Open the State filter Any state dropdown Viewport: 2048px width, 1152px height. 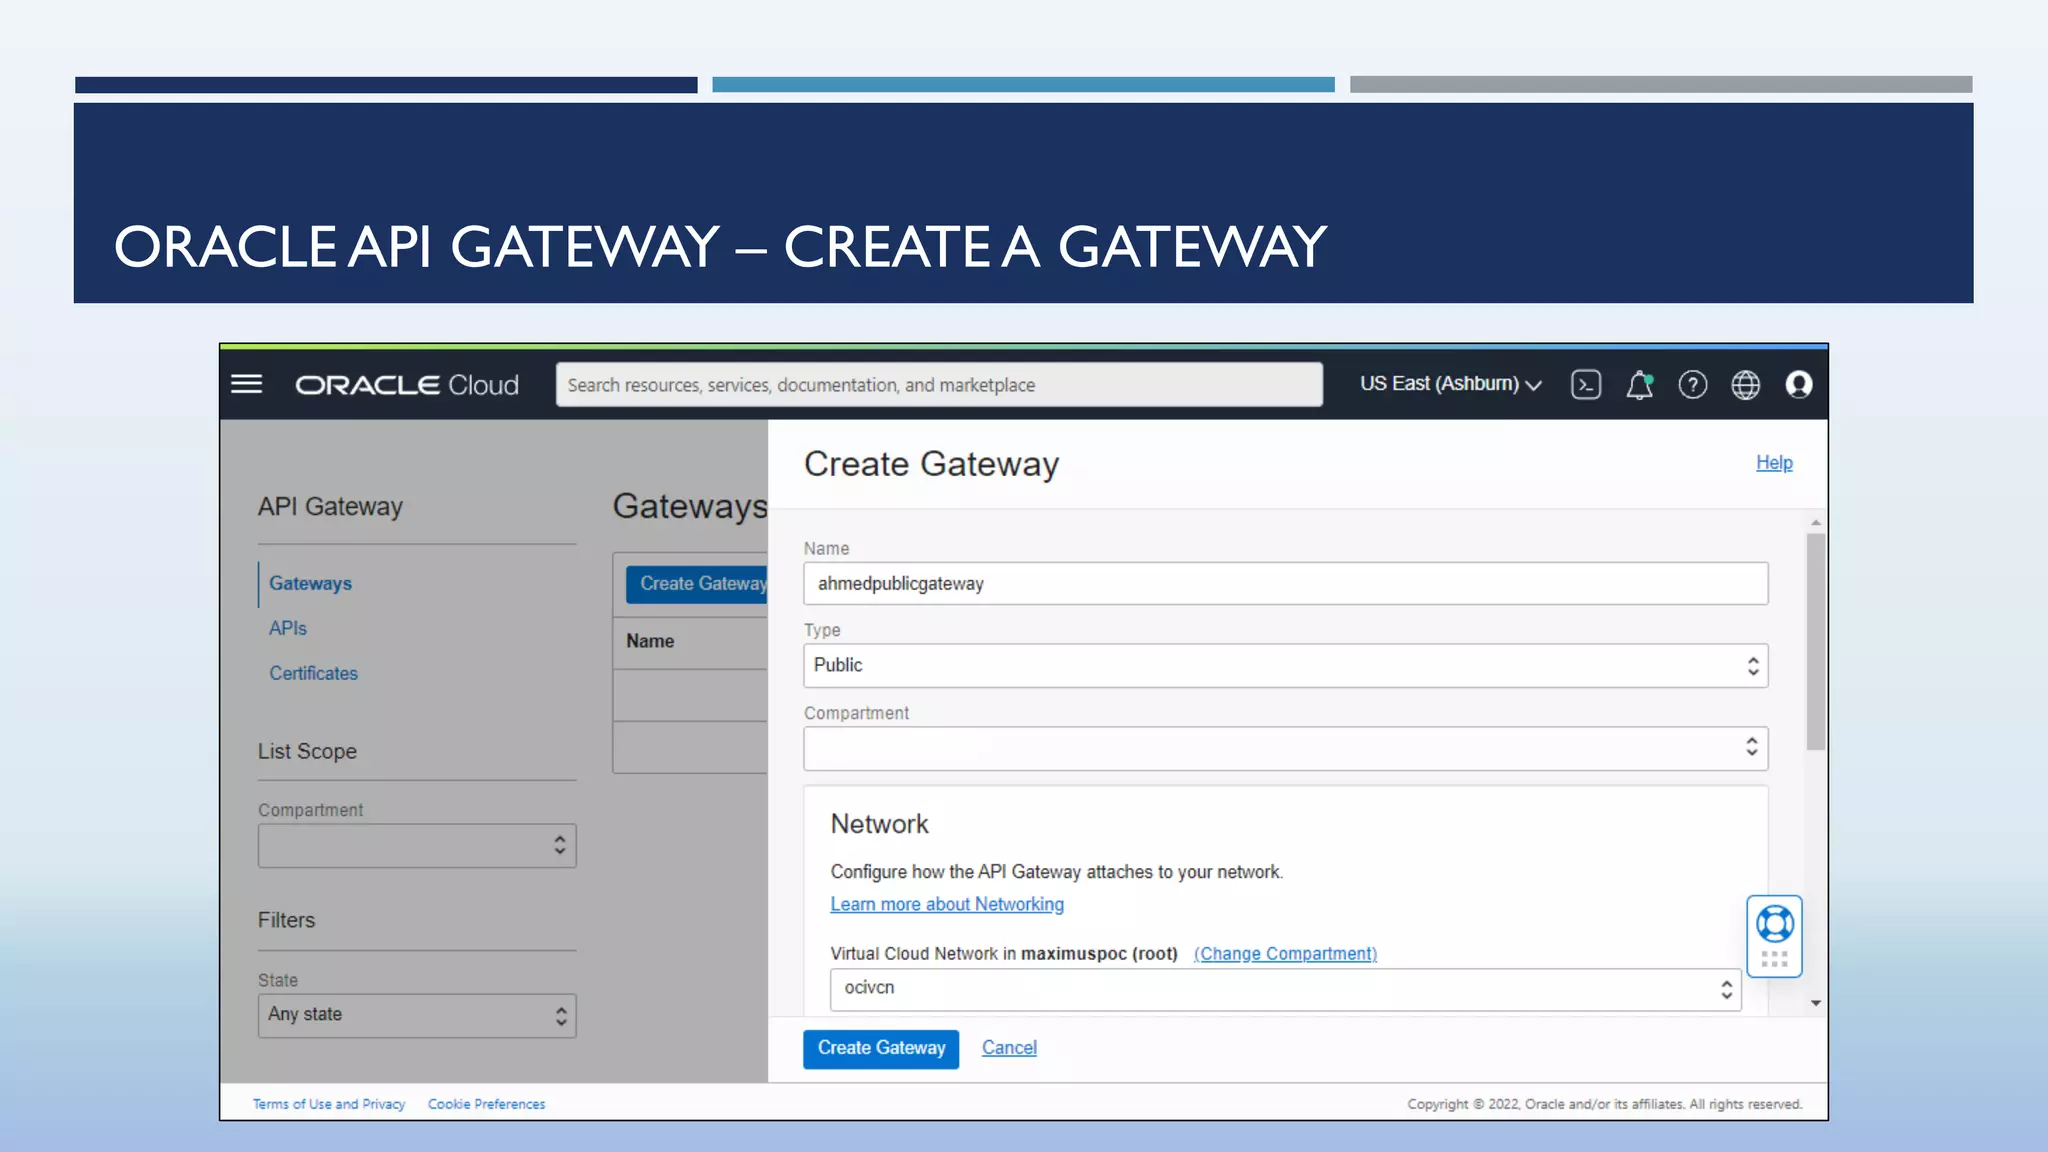417,1015
